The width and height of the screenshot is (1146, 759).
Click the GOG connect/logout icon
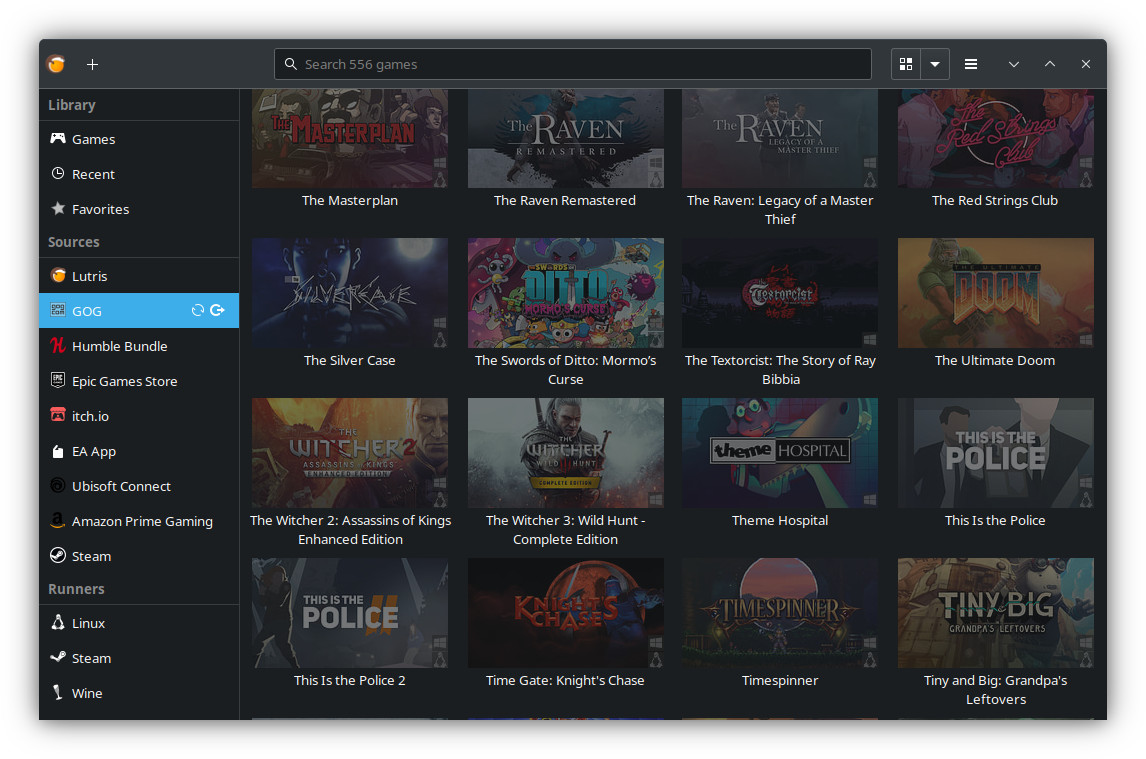pyautogui.click(x=218, y=311)
